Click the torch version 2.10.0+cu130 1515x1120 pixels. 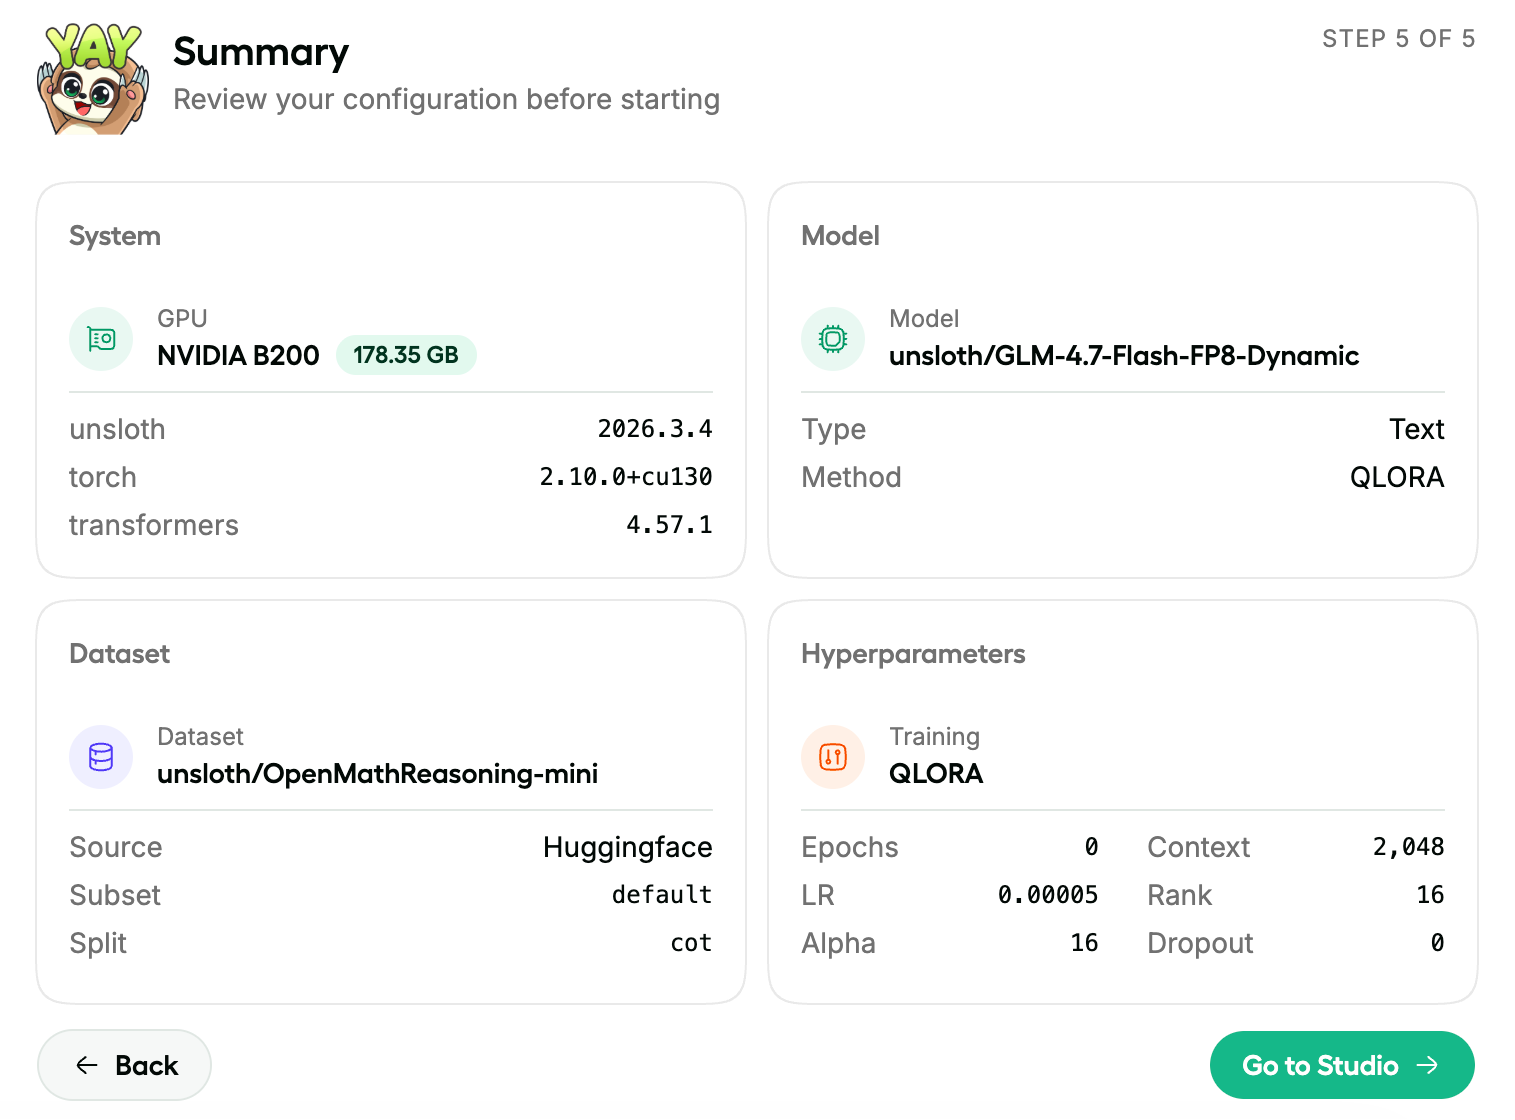[625, 477]
